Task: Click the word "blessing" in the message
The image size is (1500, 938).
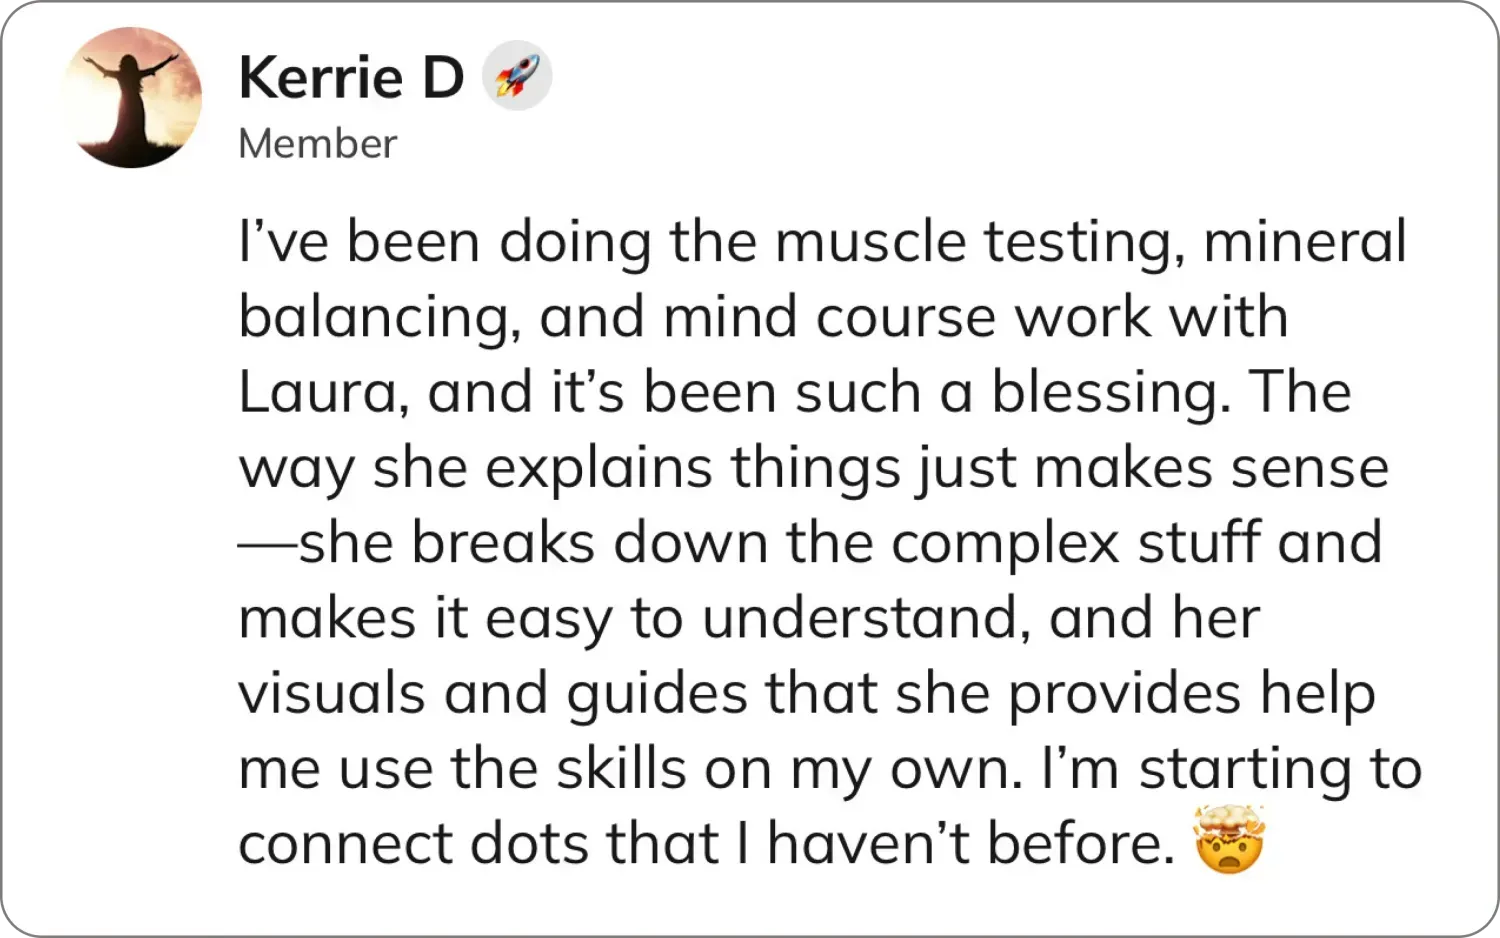Action: point(1111,393)
